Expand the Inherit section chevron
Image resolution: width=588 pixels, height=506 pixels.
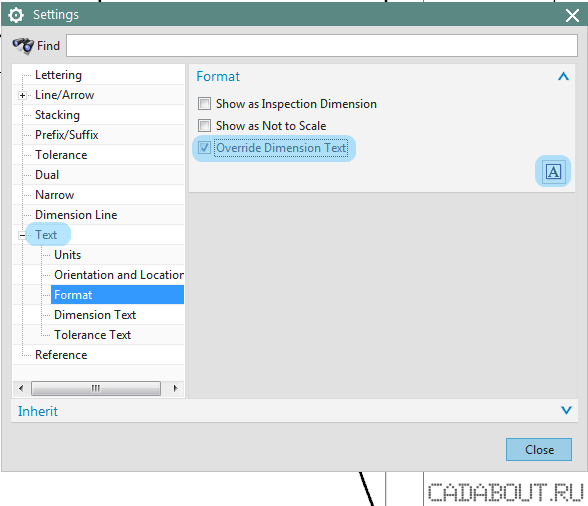coord(566,410)
